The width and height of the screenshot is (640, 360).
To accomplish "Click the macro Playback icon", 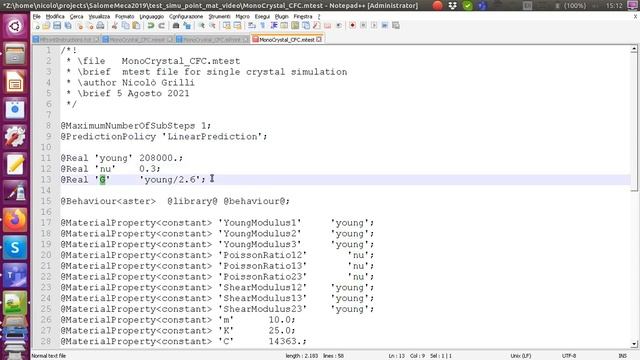I will pos(374,26).
